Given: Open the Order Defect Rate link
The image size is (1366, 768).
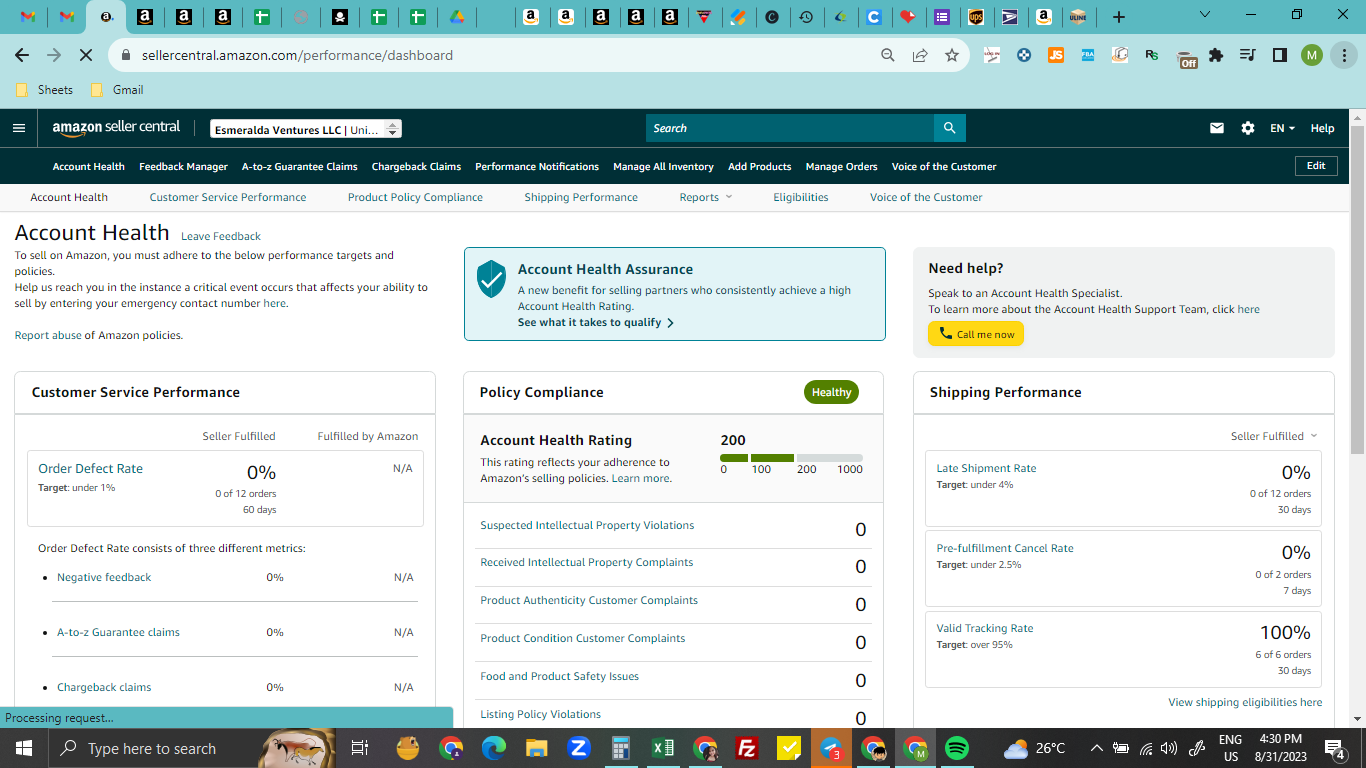Looking at the screenshot, I should [x=90, y=468].
